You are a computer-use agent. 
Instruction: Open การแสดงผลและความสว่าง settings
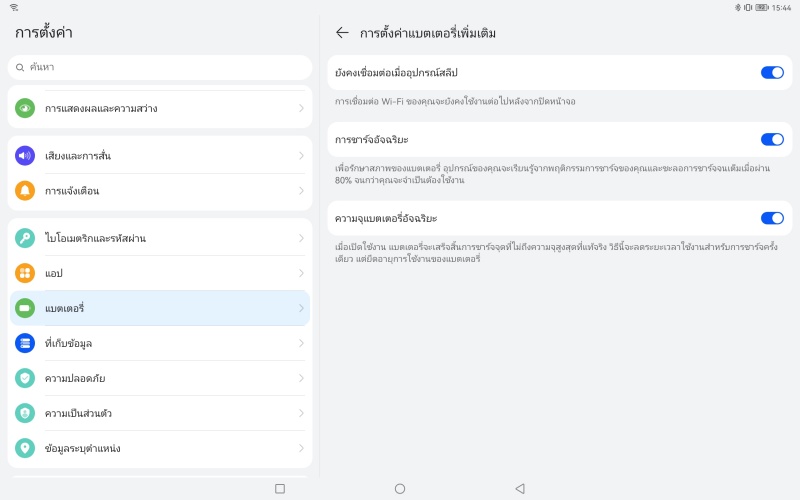coord(160,108)
